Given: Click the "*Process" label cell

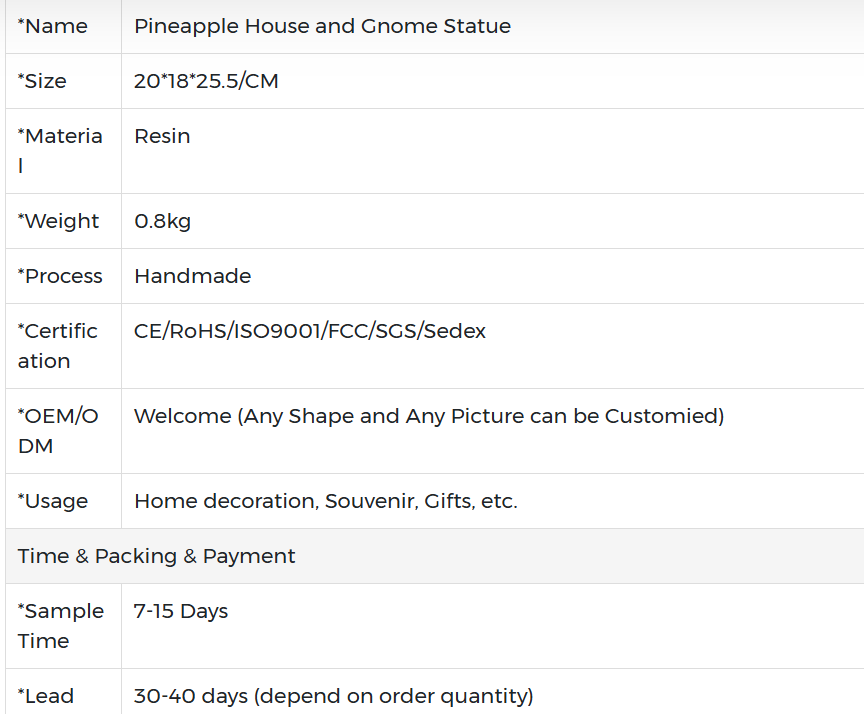Looking at the screenshot, I should (x=60, y=277).
